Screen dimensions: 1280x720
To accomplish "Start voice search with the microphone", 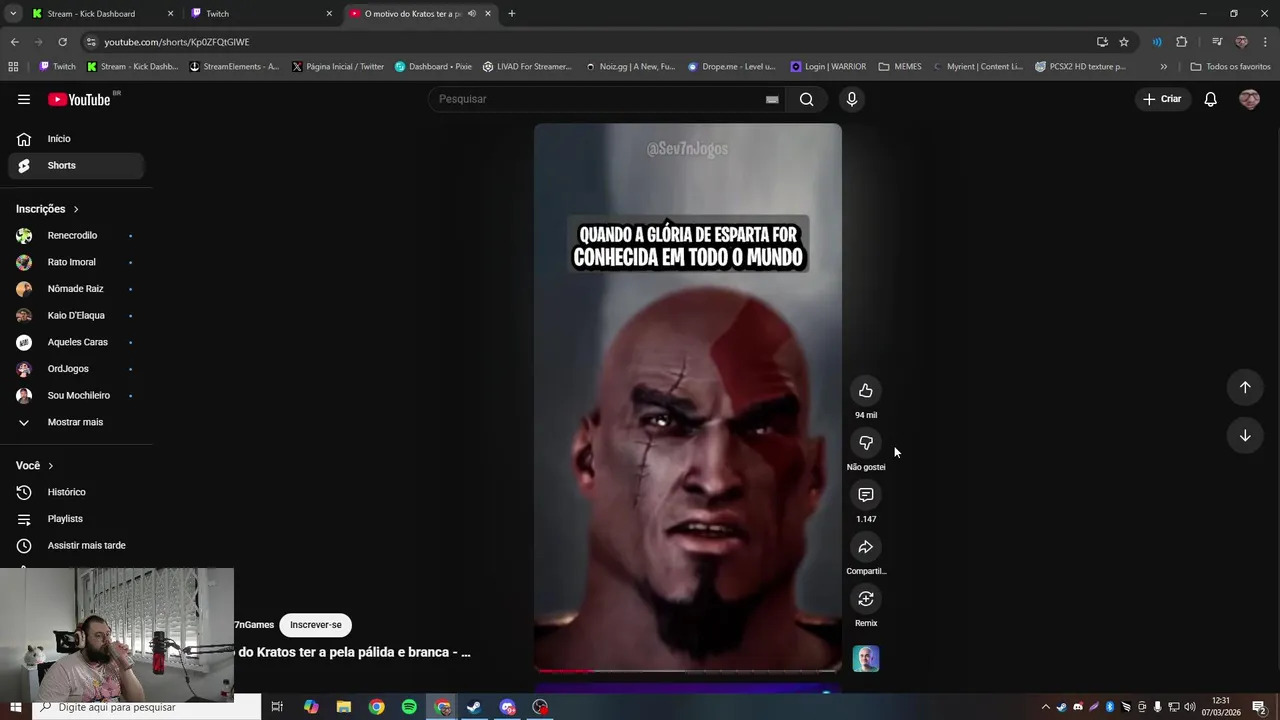I will tap(852, 99).
